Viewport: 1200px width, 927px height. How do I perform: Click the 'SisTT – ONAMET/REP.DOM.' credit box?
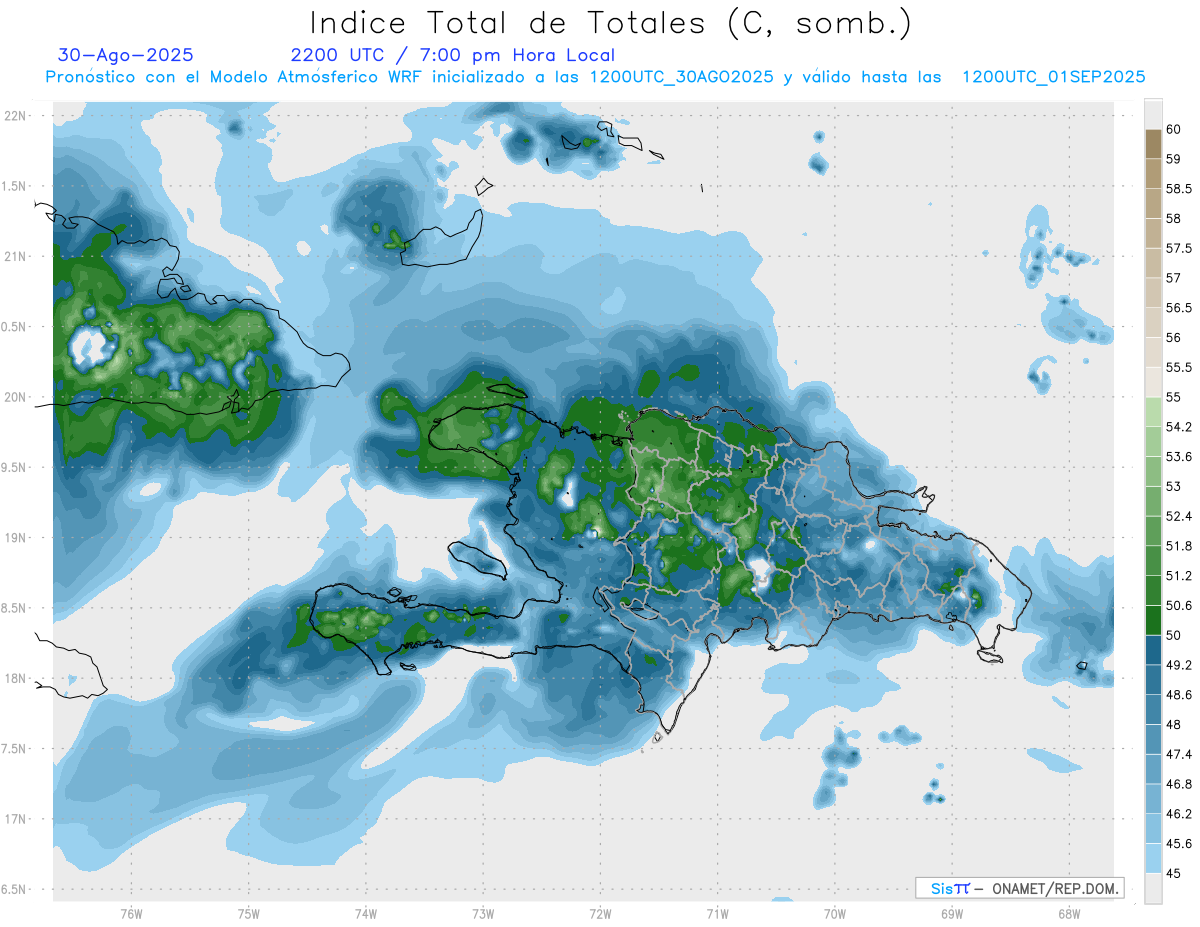tap(1019, 888)
